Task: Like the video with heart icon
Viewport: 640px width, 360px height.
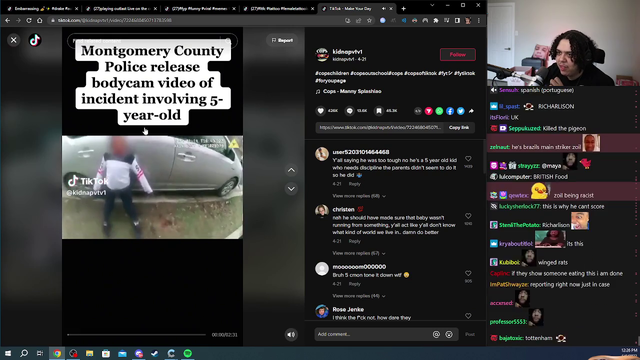Action: (x=321, y=111)
